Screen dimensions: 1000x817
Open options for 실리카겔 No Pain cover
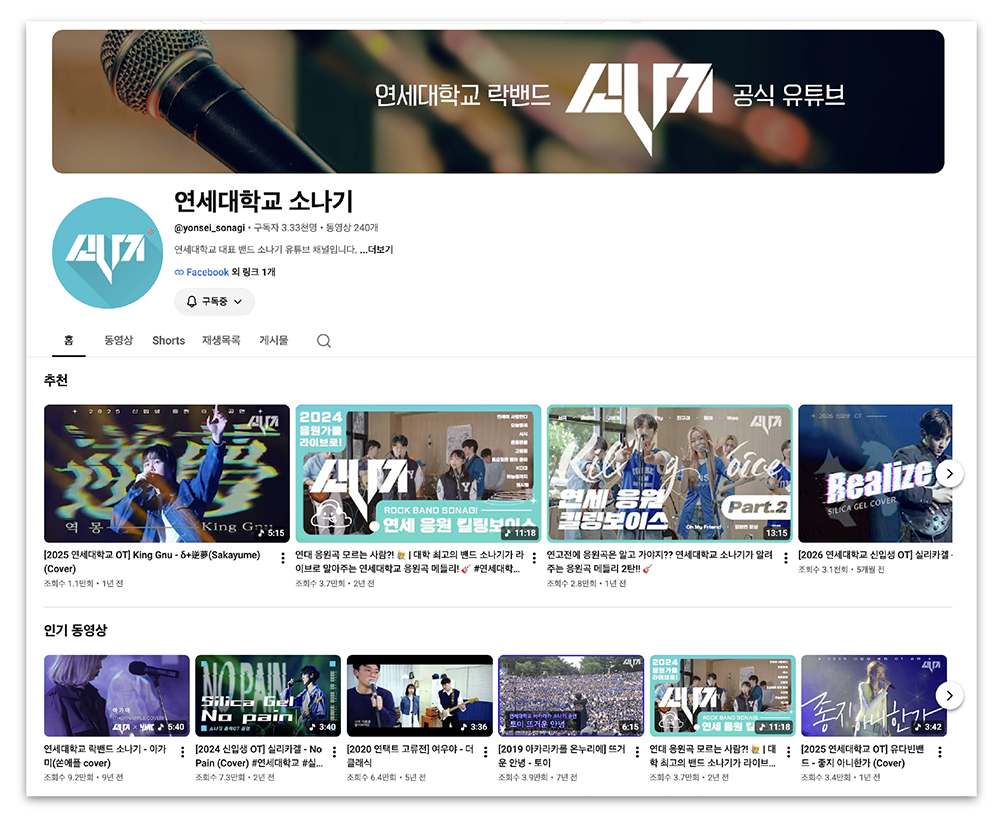coord(334,752)
